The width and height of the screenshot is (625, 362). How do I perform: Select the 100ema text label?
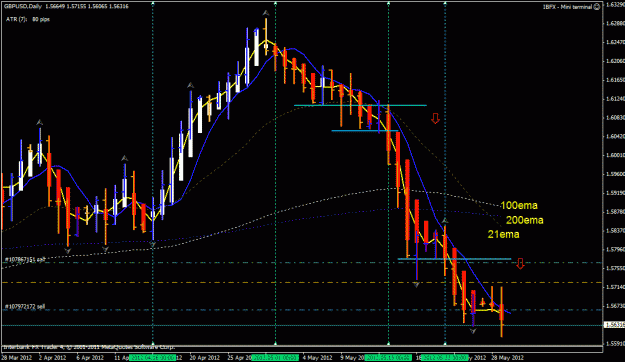click(x=519, y=205)
